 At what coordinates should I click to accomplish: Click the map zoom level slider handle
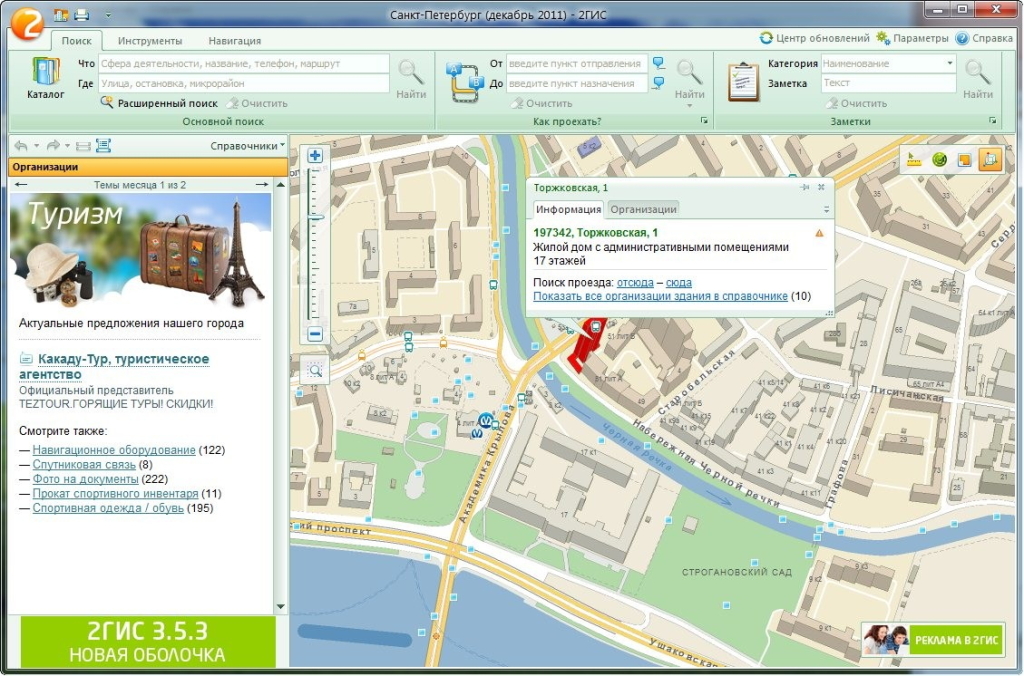point(315,217)
